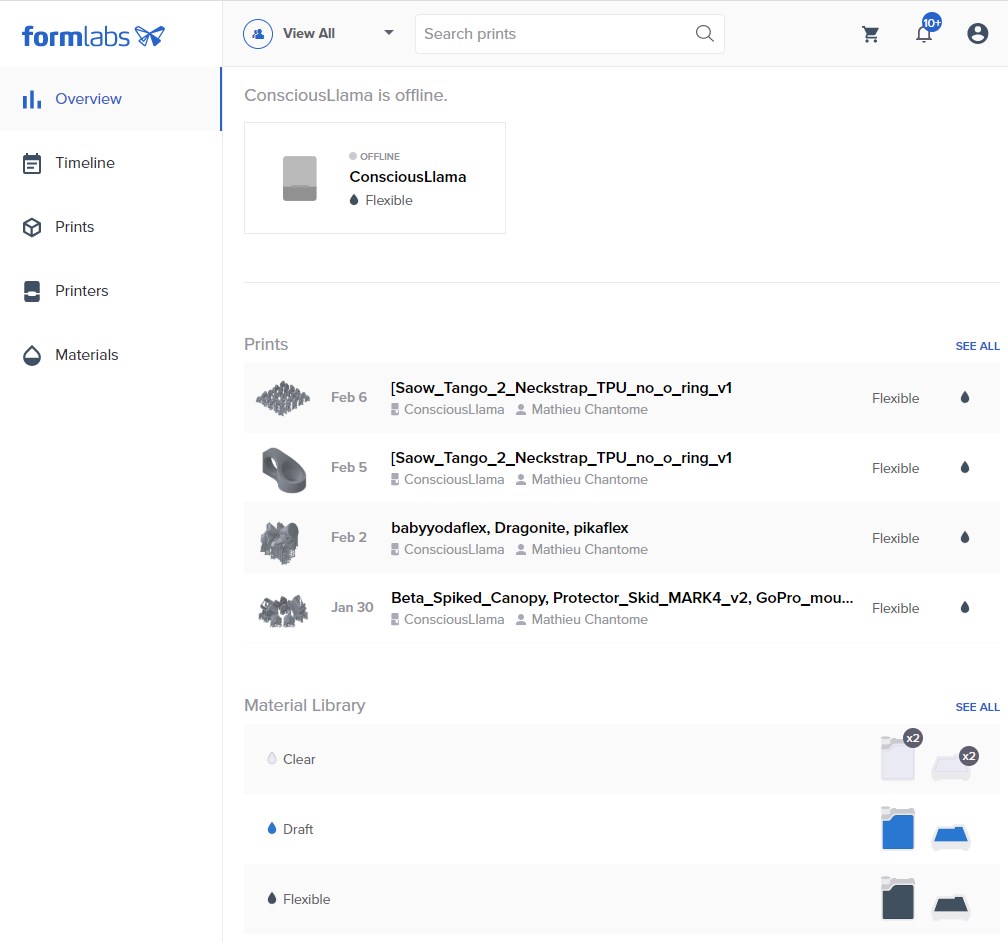Image resolution: width=1008 pixels, height=942 pixels.
Task: Open the shopping cart
Action: click(870, 34)
